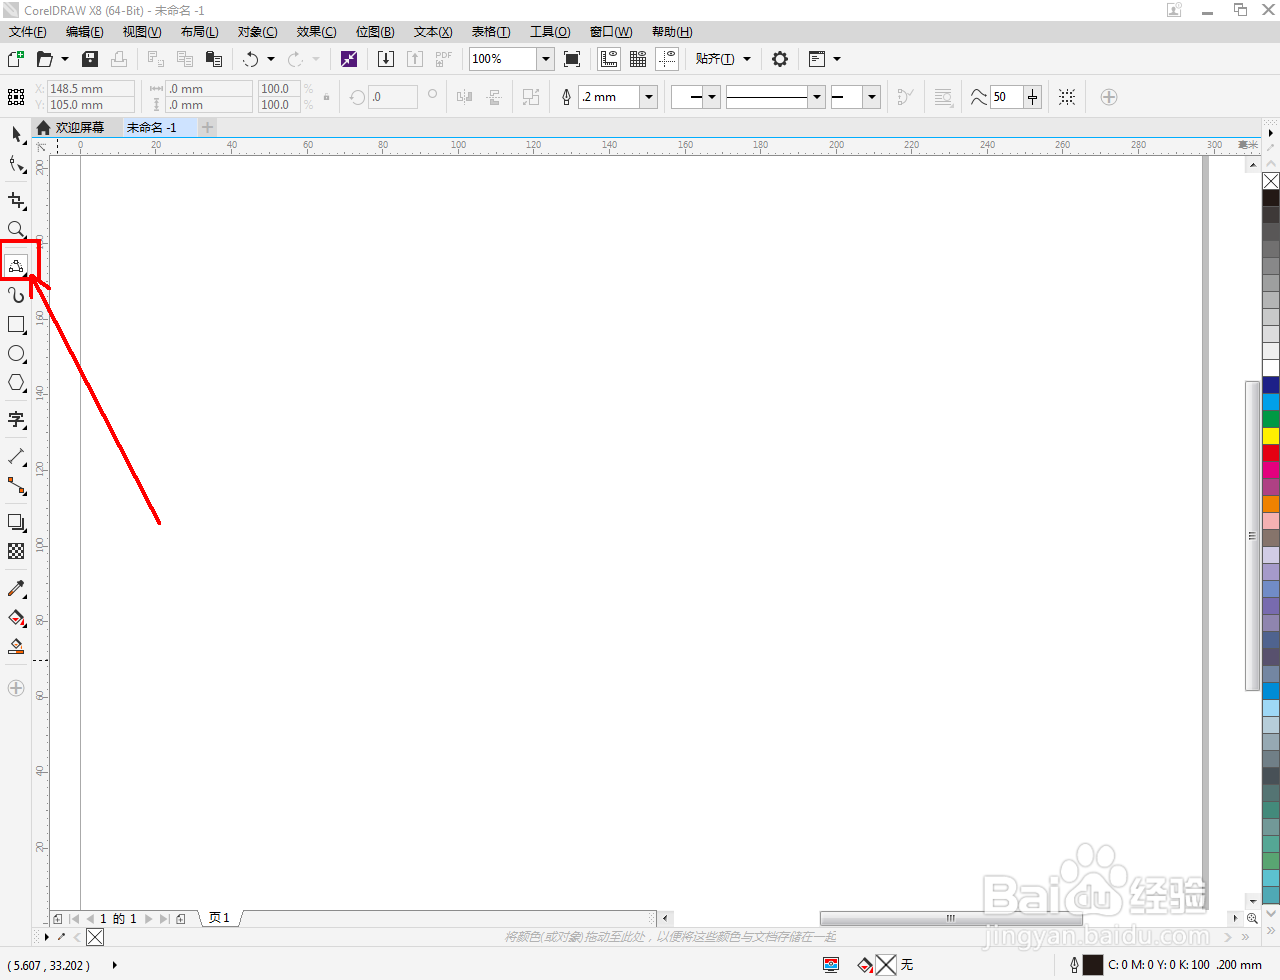
Task: Open the 帮助(H) menu
Action: click(x=672, y=32)
